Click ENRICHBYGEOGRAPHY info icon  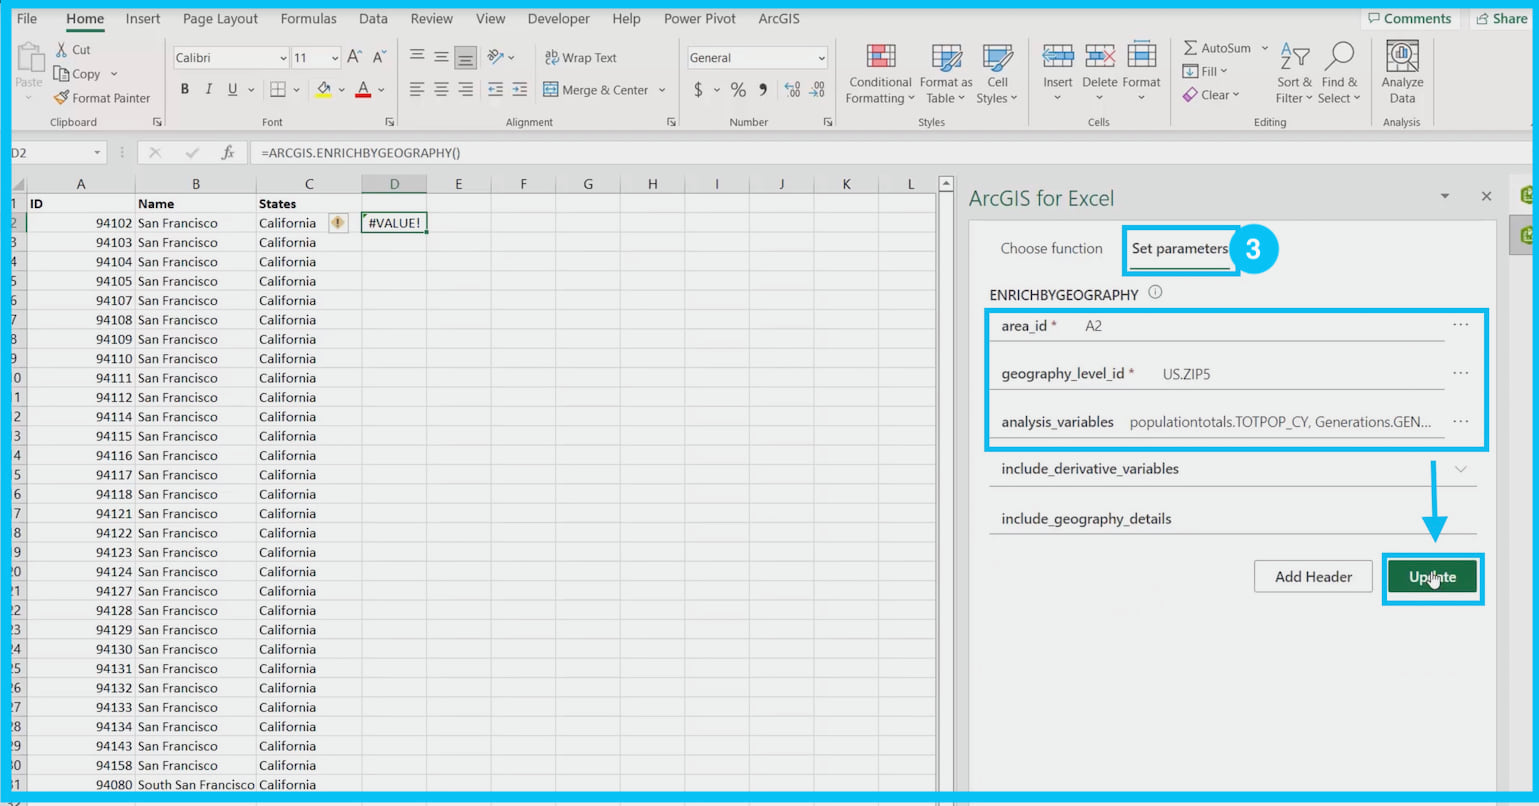click(1155, 293)
